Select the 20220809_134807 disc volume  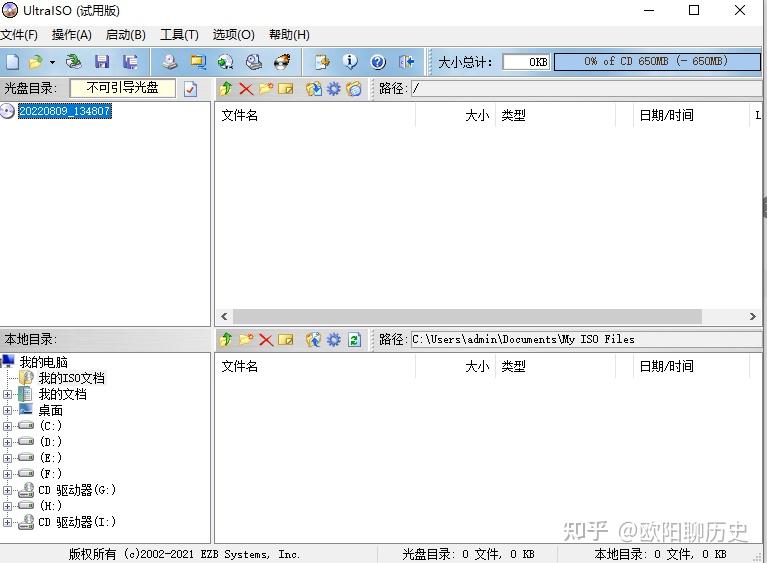point(65,111)
